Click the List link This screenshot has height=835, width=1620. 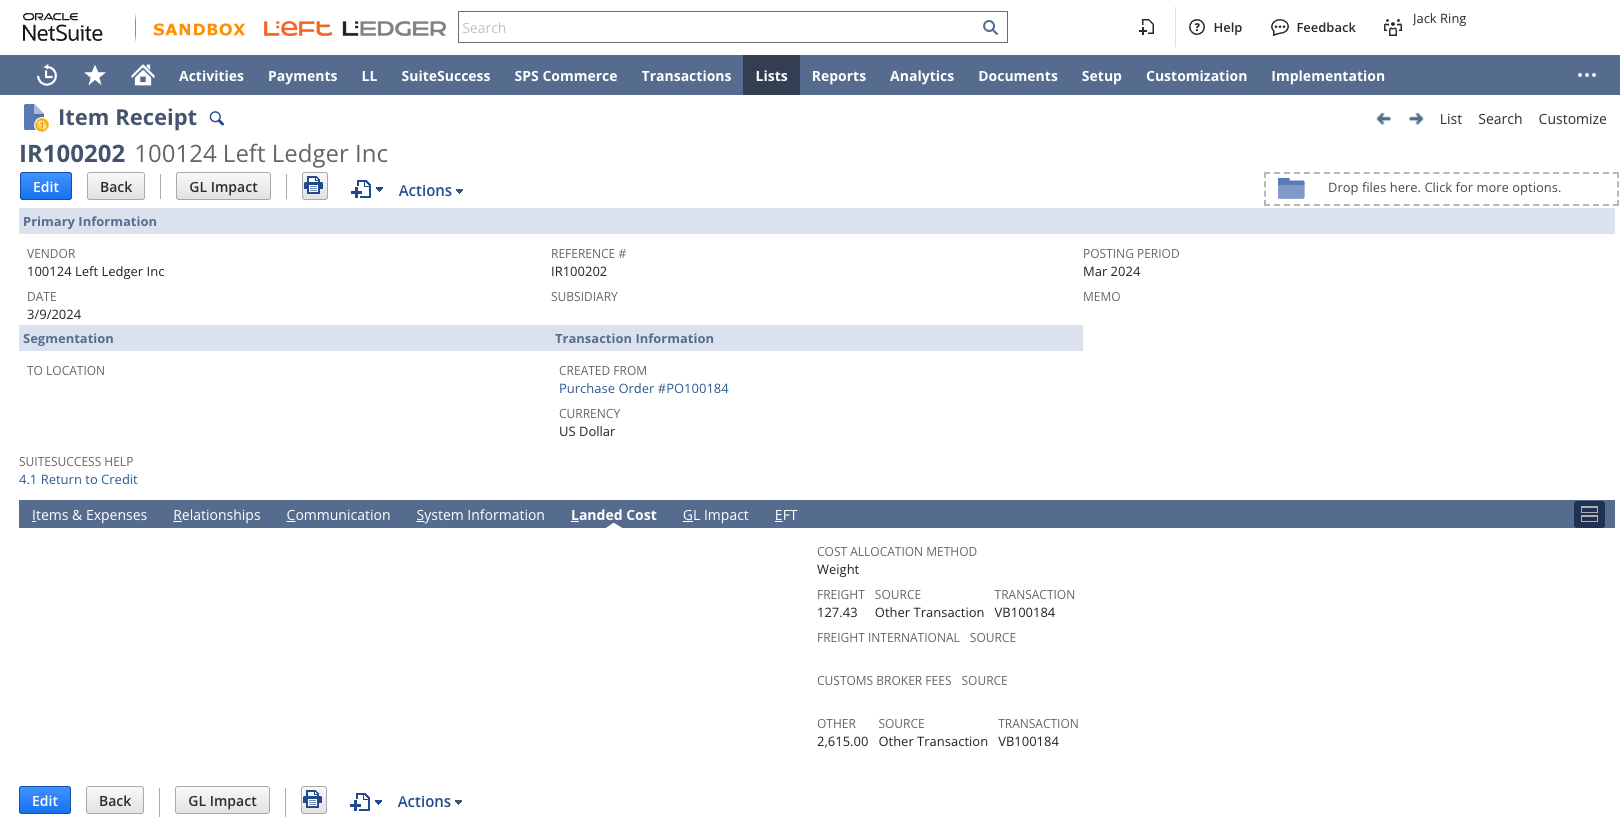click(x=1451, y=119)
